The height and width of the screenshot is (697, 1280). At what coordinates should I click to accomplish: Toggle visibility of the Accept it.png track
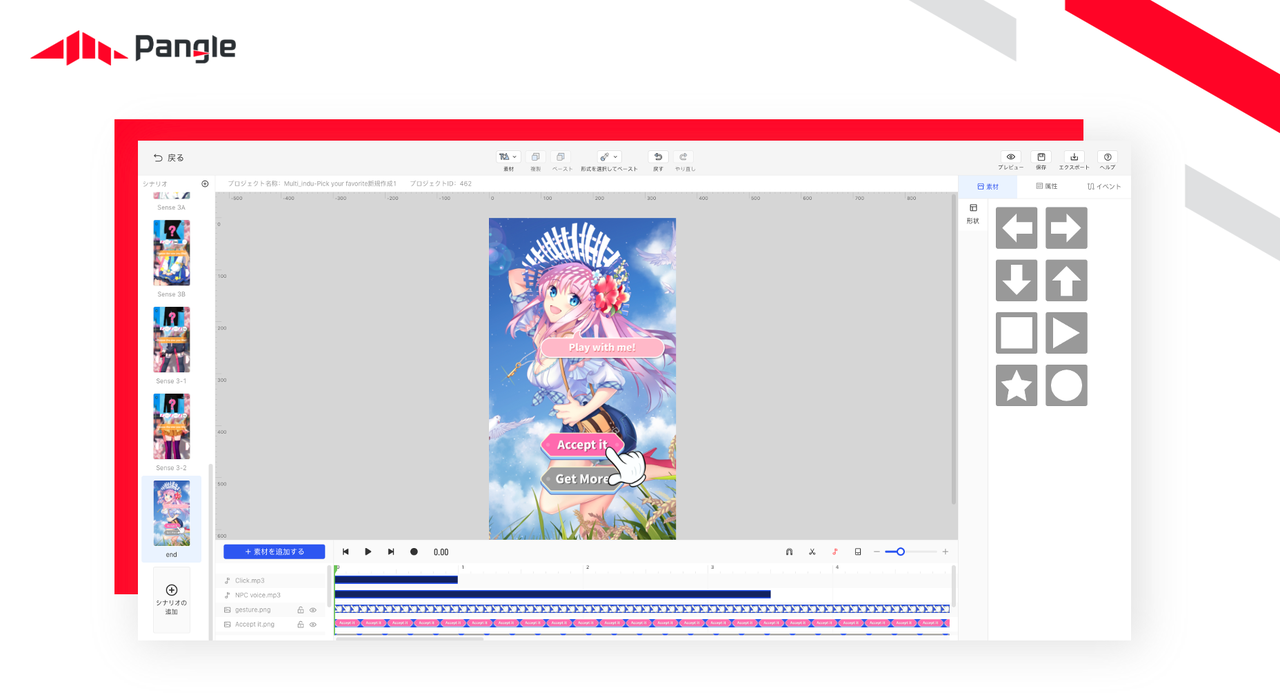pos(313,624)
